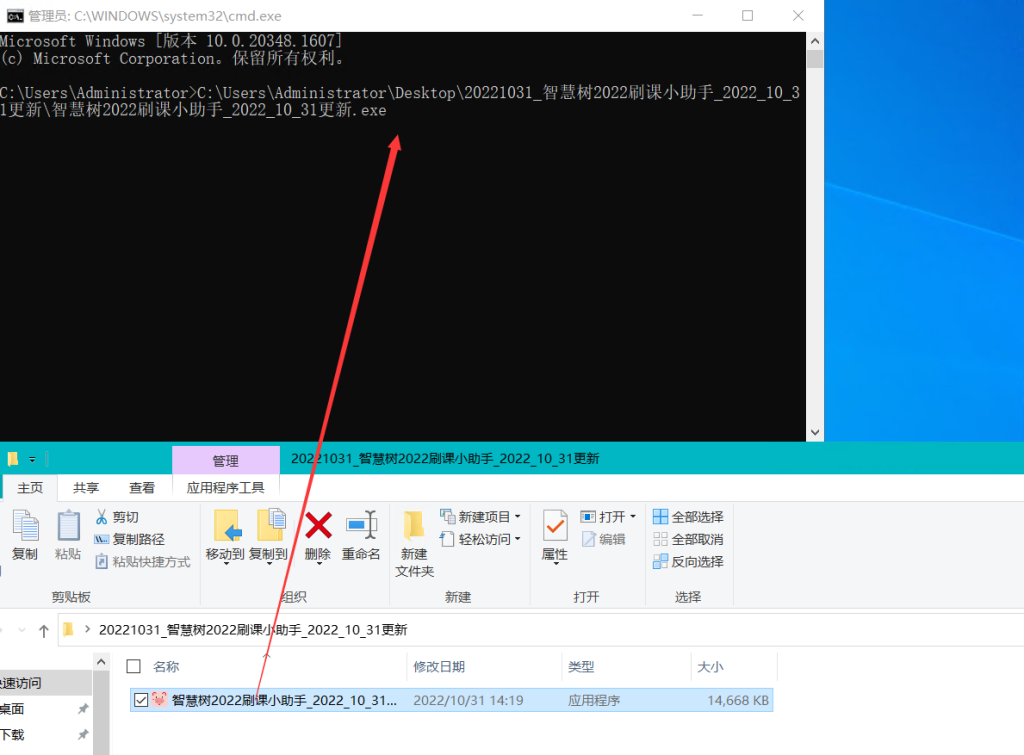
Task: Click the cmd.exe title bar icon
Action: click(14, 16)
